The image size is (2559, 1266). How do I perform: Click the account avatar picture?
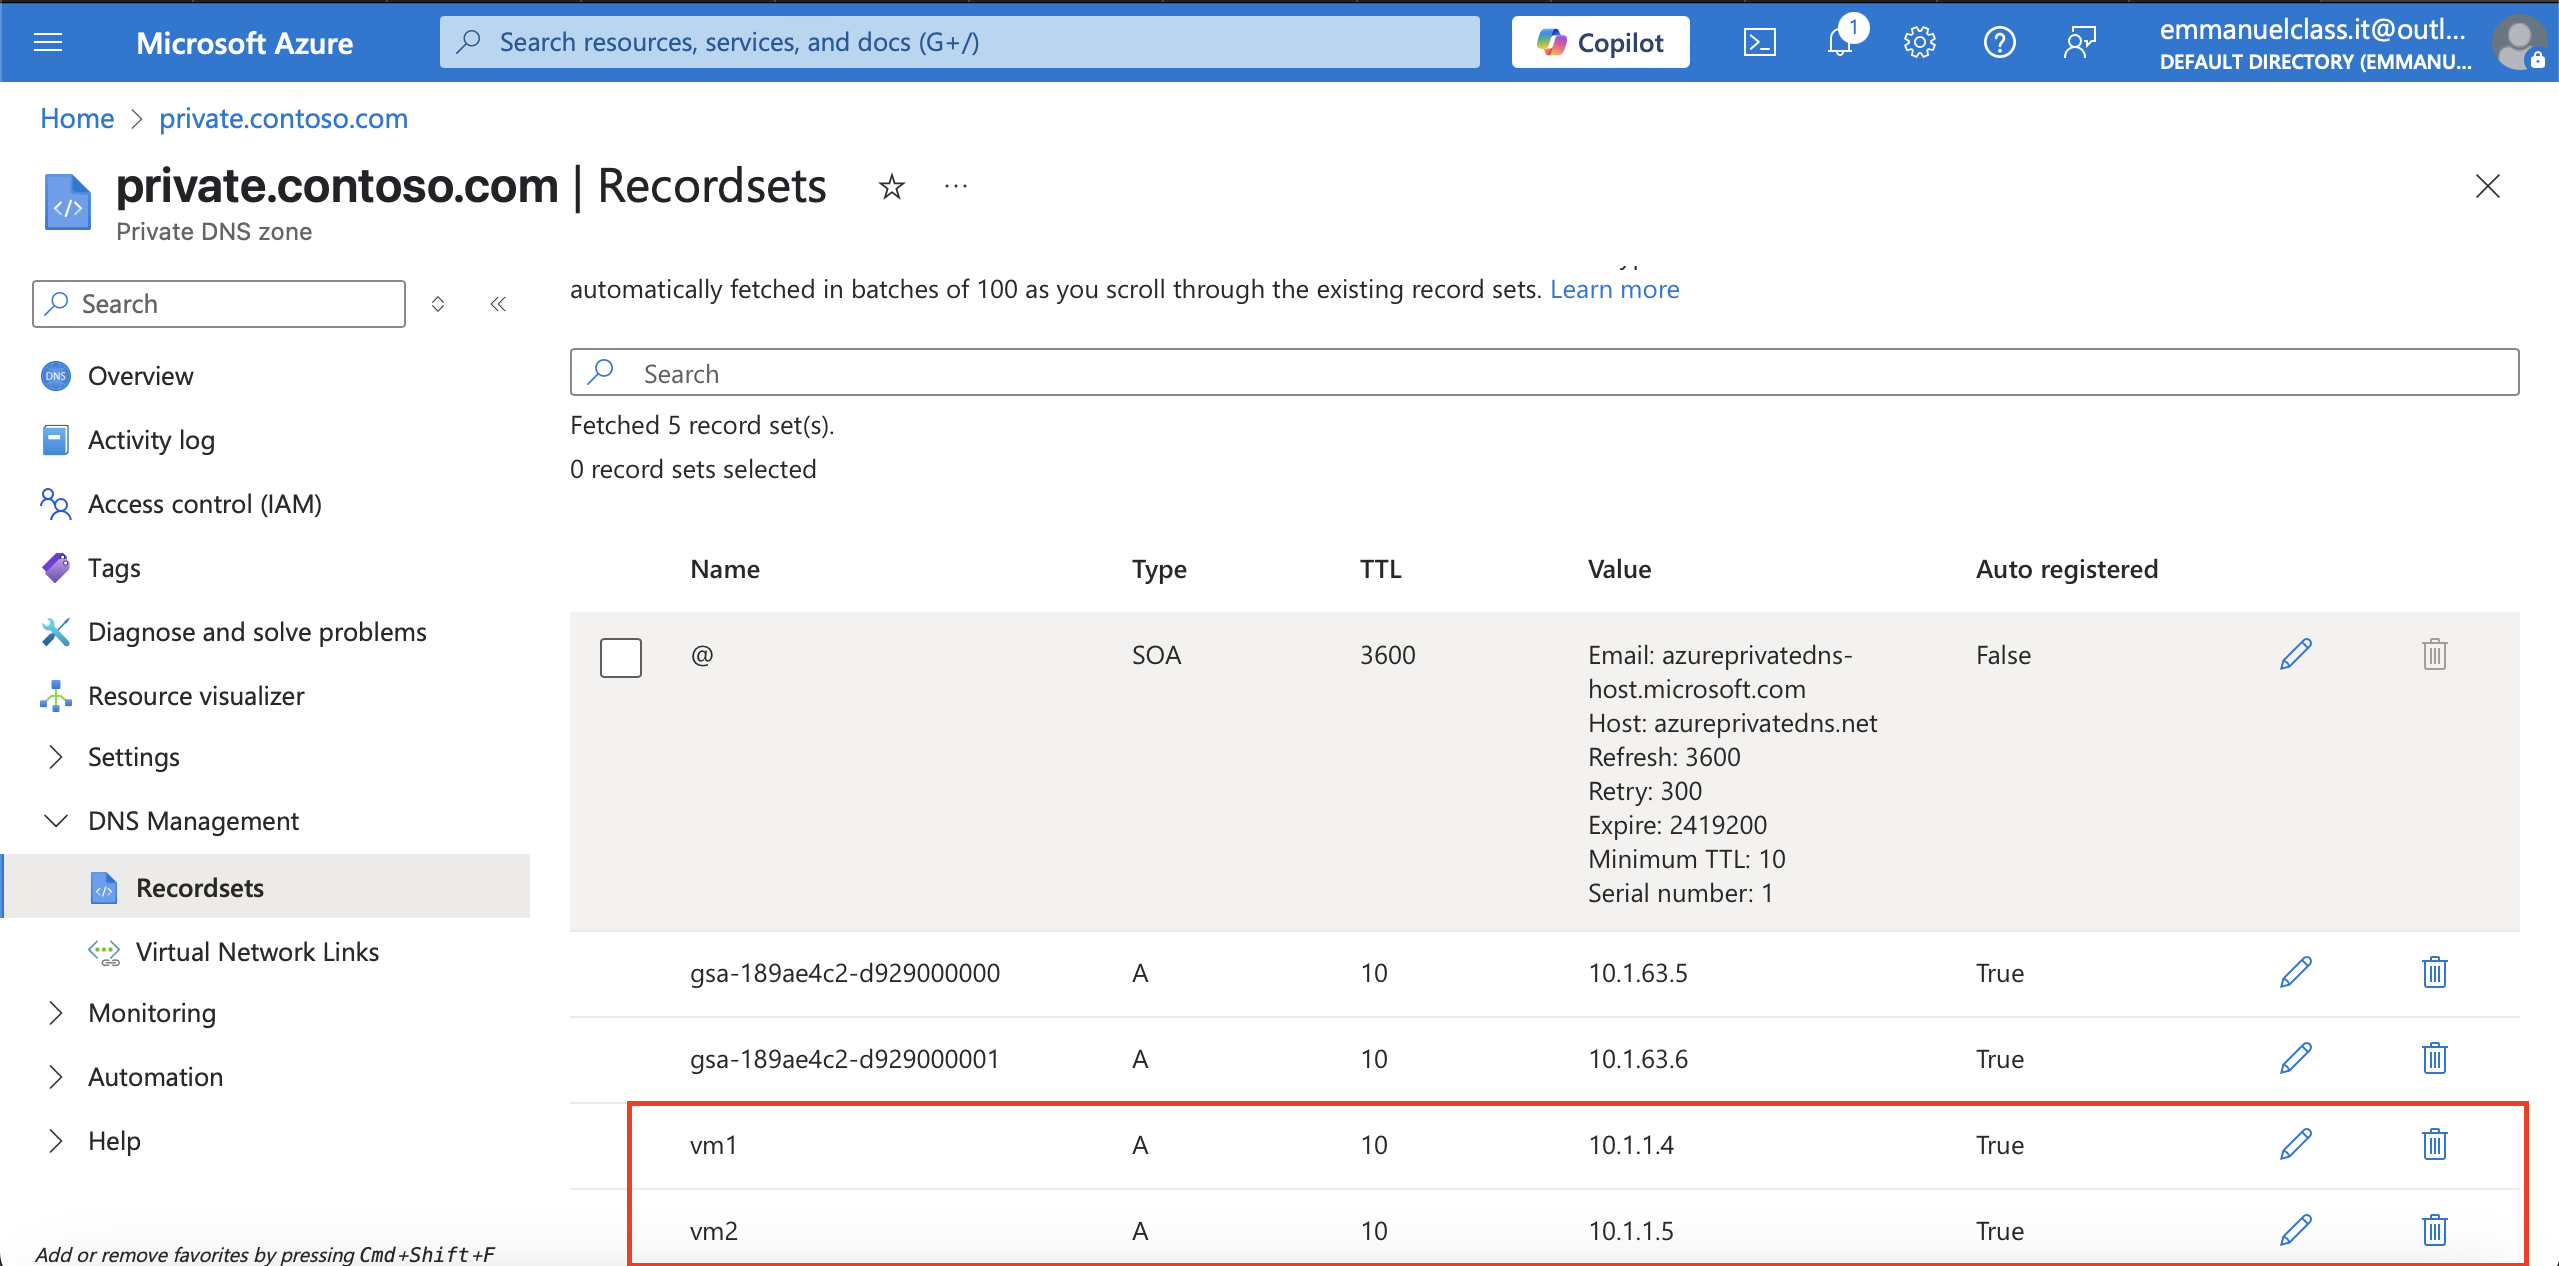click(x=2518, y=44)
